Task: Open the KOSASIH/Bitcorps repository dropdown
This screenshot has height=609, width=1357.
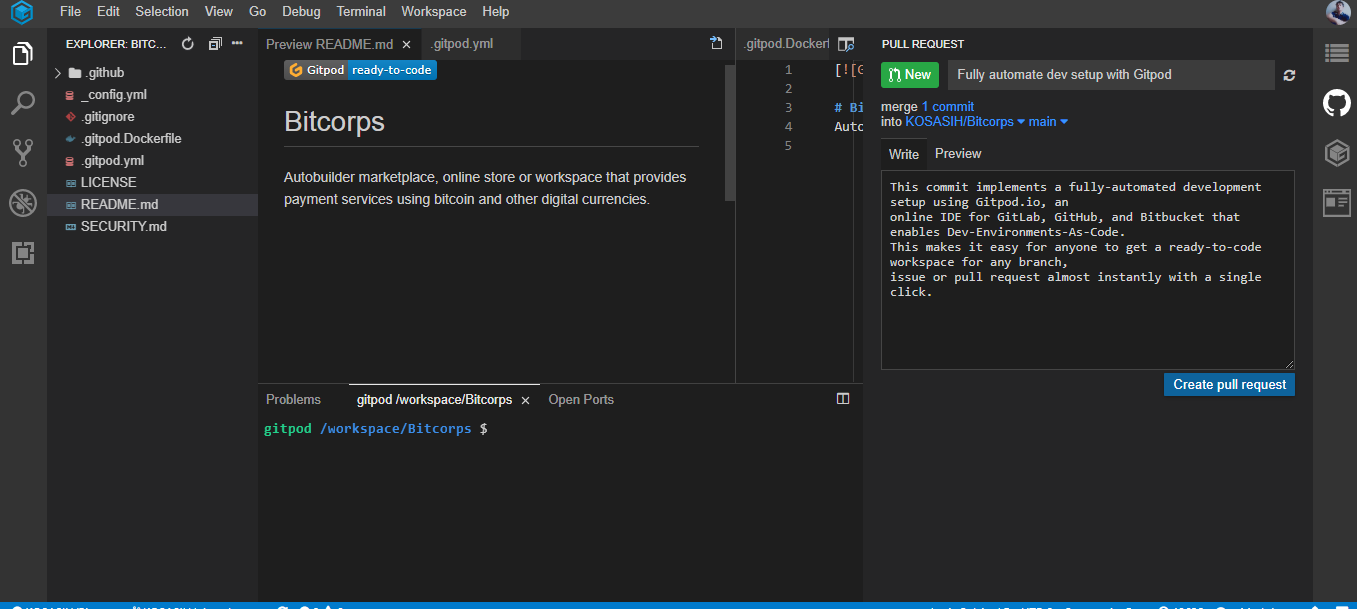Action: click(965, 121)
